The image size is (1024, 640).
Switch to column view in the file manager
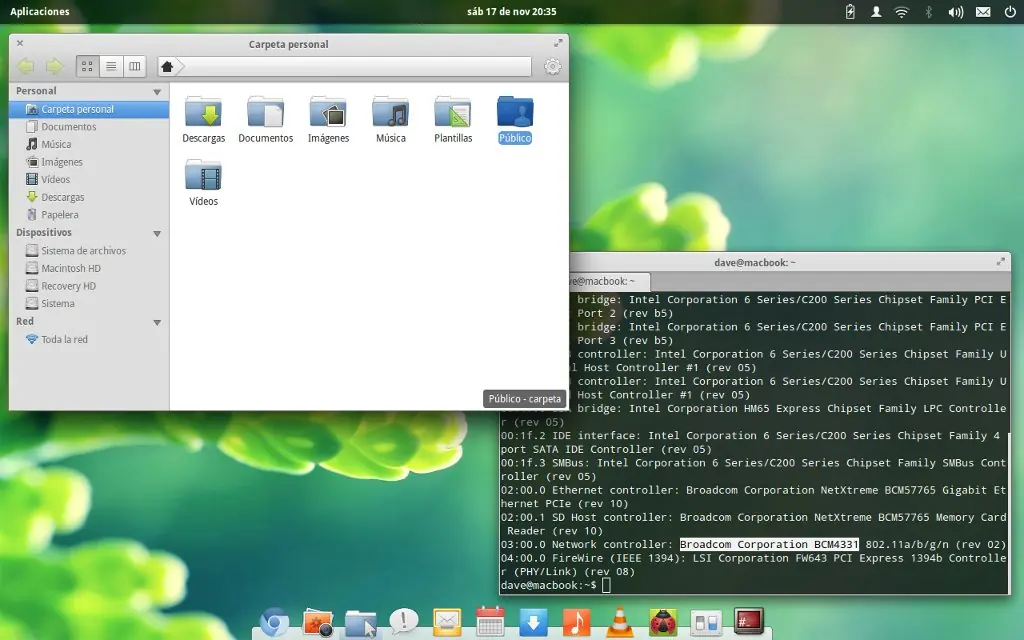[x=136, y=66]
